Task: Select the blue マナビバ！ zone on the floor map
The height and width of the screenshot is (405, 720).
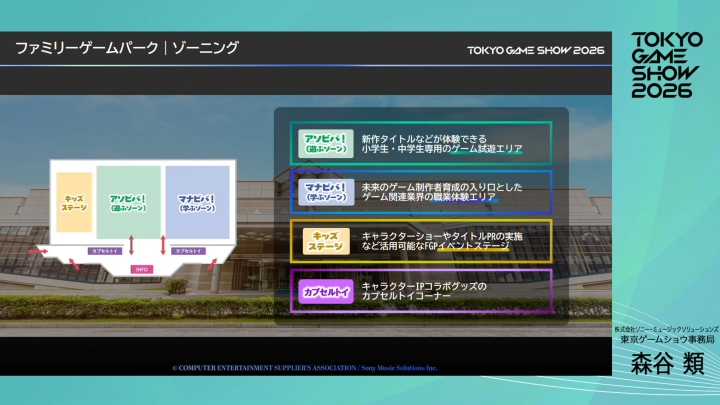Action: click(x=197, y=202)
